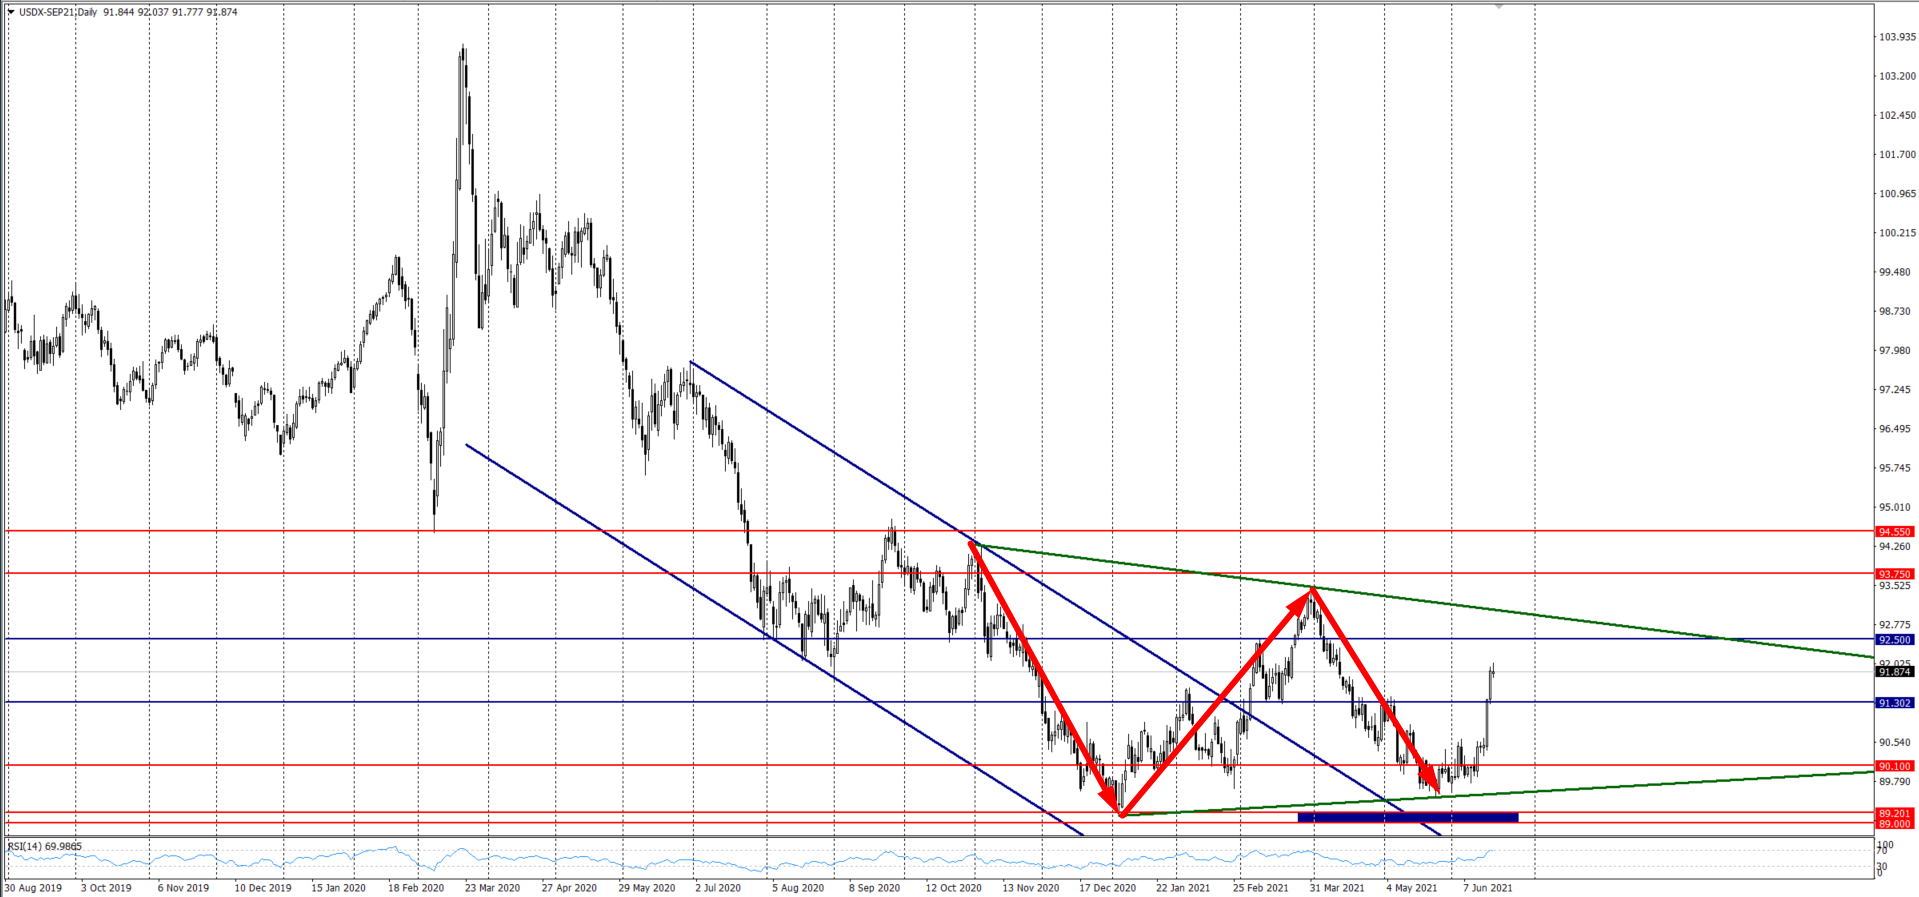Select the 93.750 red price label
Viewport: 1919px width, 897px height.
coord(1895,574)
